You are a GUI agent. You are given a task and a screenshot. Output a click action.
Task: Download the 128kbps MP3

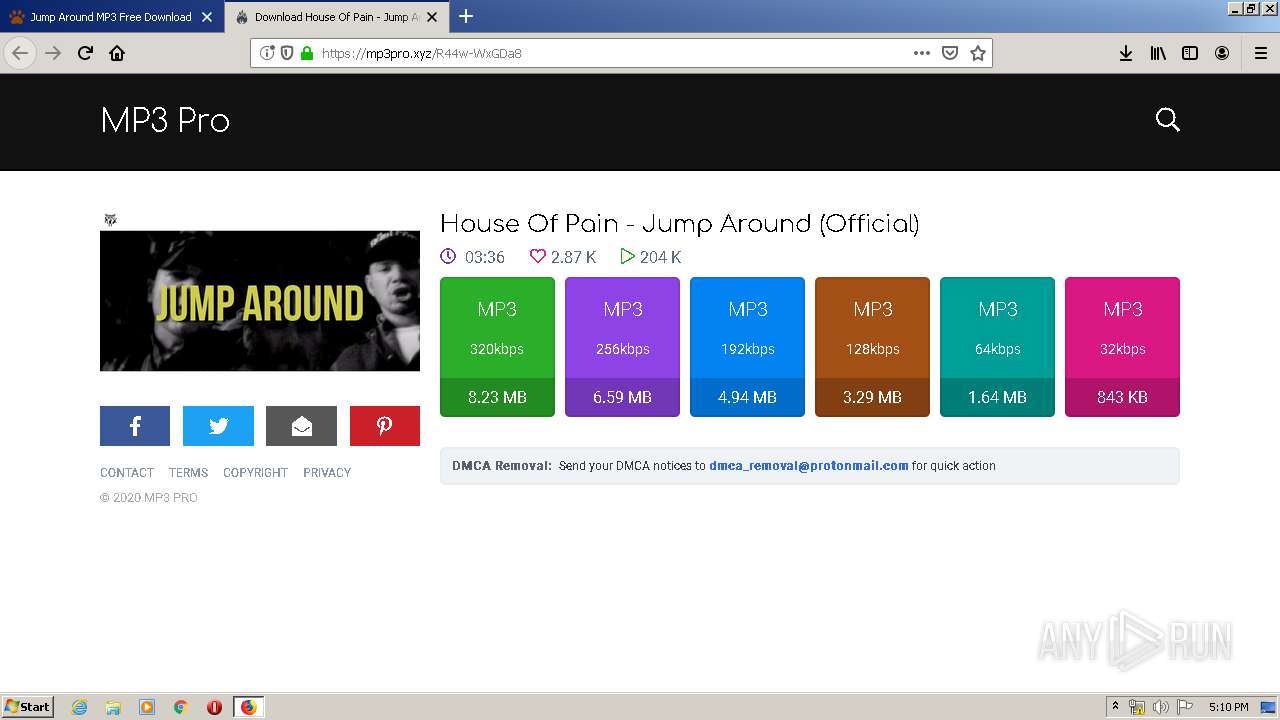tap(872, 347)
